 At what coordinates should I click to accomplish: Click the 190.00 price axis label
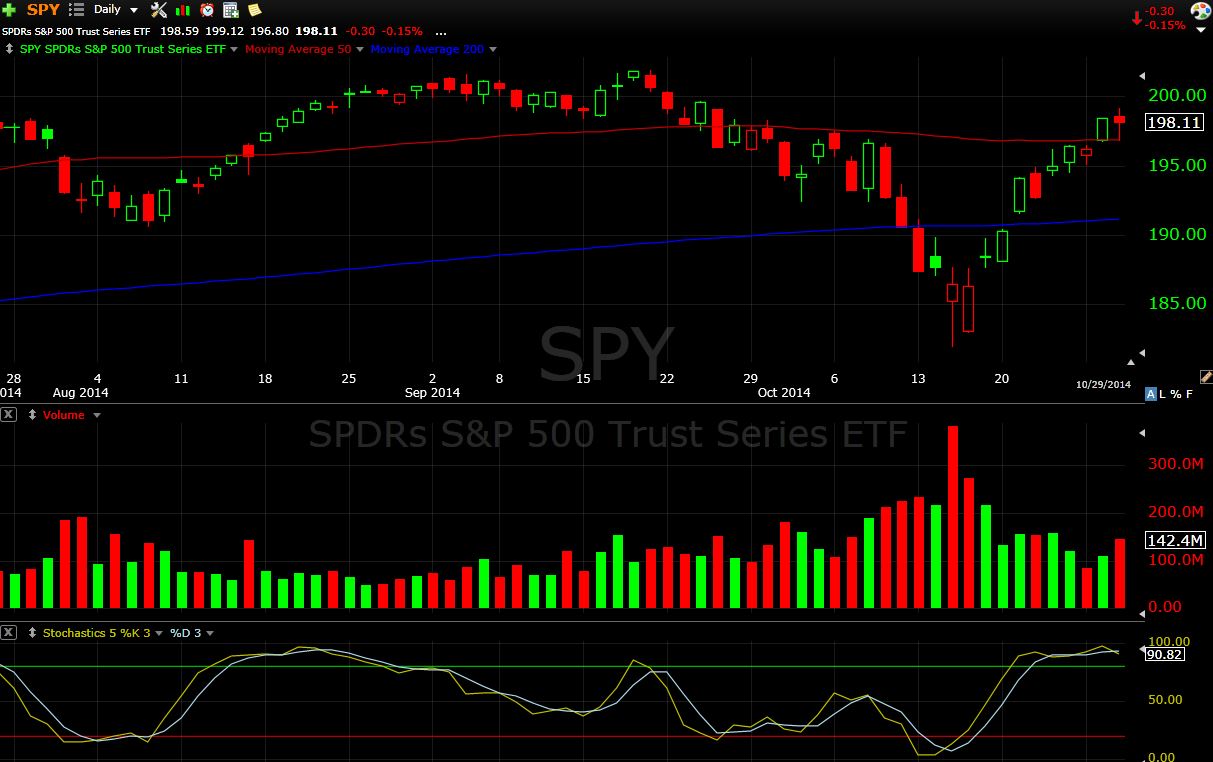(x=1176, y=234)
